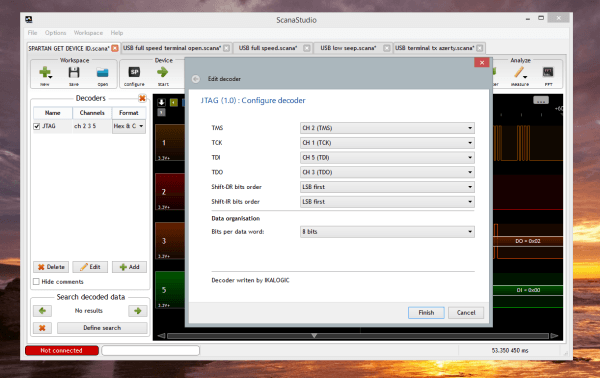Image resolution: width=600 pixels, height=378 pixels.
Task: Open the TDI channel dropdown
Action: click(x=387, y=157)
